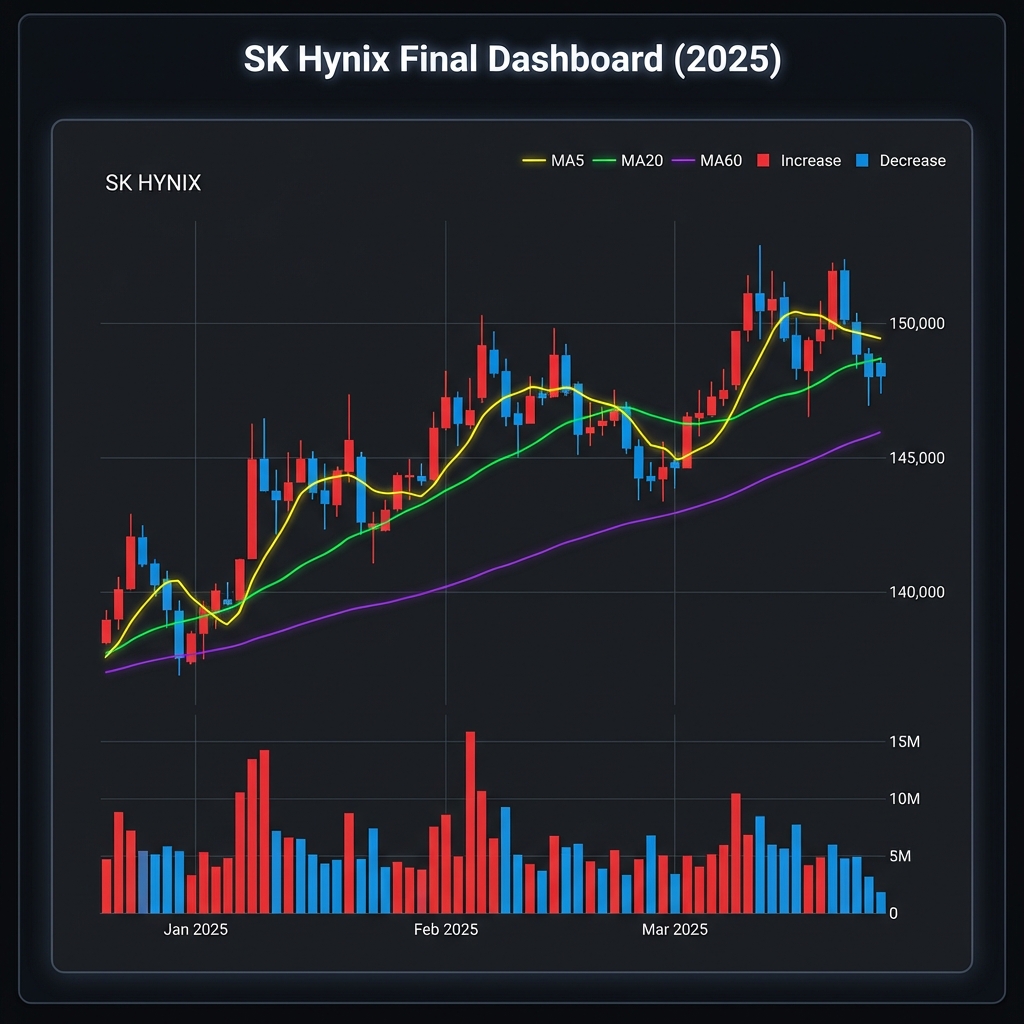
Task: Toggle the MA60 legend entry
Action: point(707,161)
